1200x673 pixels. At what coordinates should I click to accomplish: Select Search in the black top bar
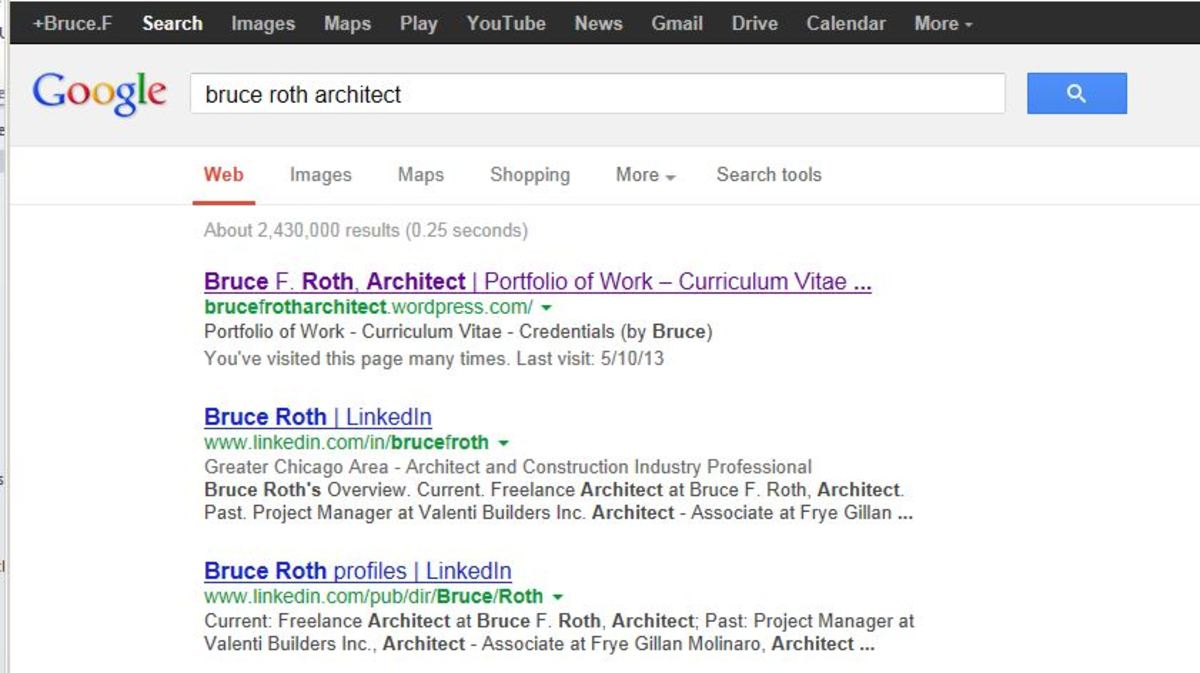coord(172,23)
